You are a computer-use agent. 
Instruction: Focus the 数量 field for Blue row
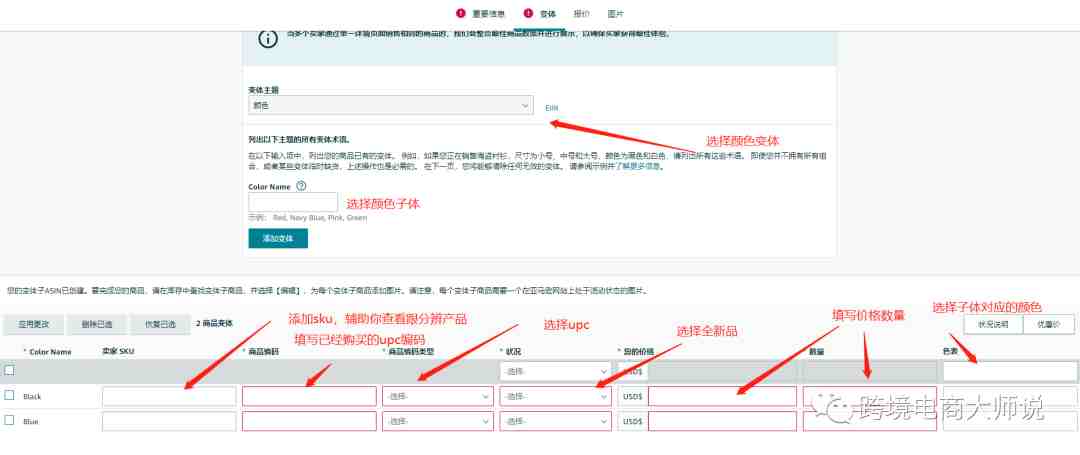tap(869, 421)
